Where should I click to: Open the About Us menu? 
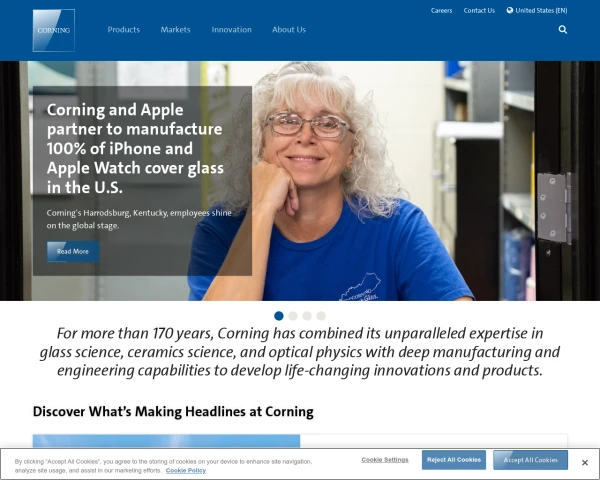289,29
